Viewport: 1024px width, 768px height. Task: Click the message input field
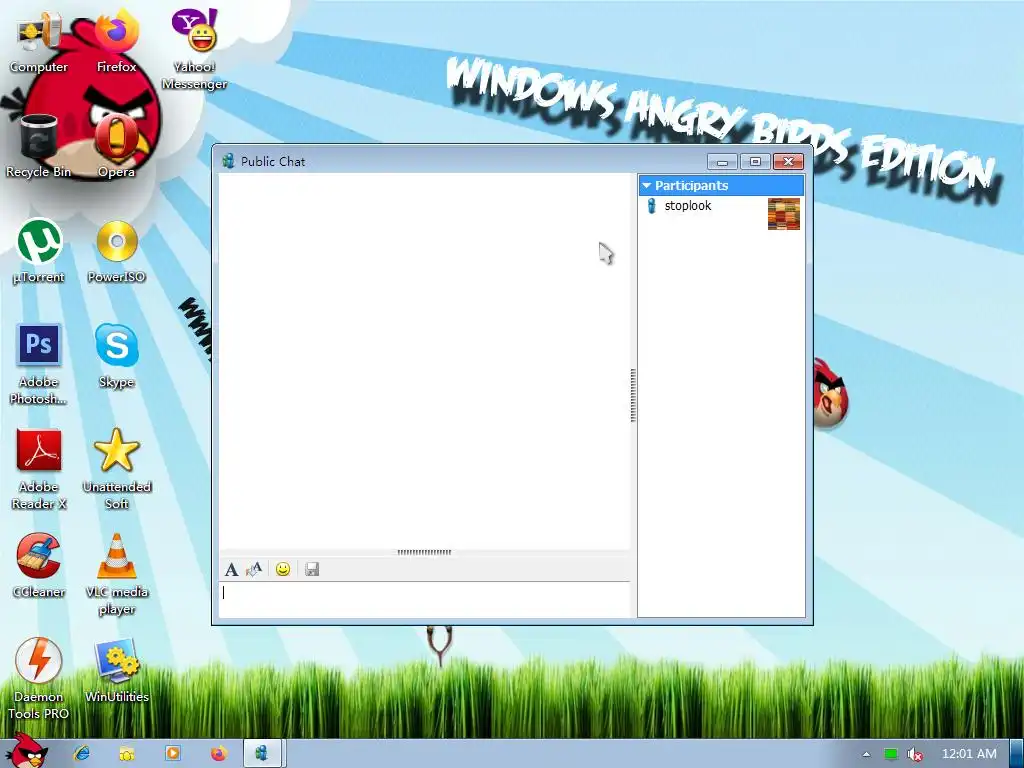424,600
